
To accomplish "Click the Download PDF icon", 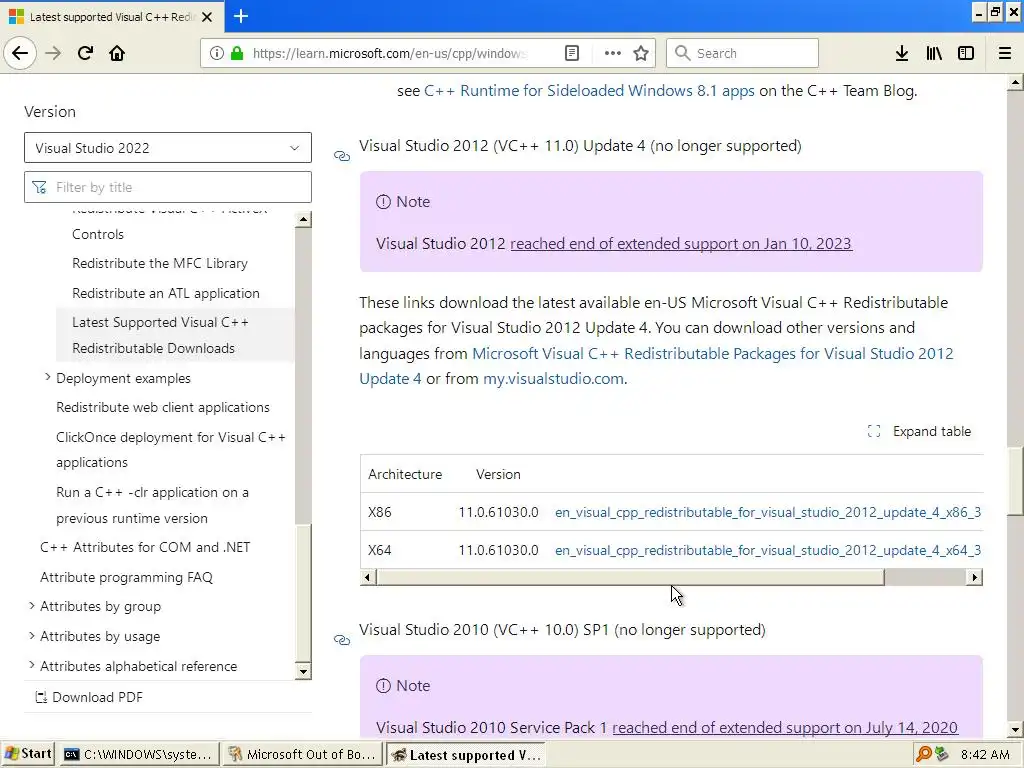I will (x=40, y=697).
